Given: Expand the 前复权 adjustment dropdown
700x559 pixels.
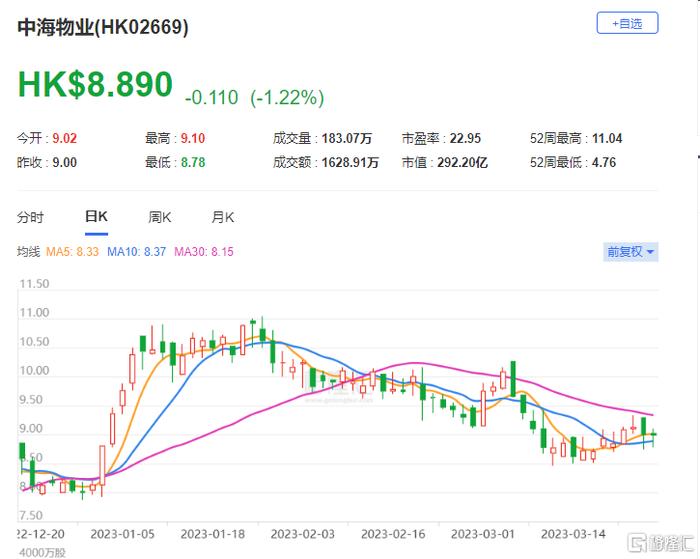Looking at the screenshot, I should point(630,252).
